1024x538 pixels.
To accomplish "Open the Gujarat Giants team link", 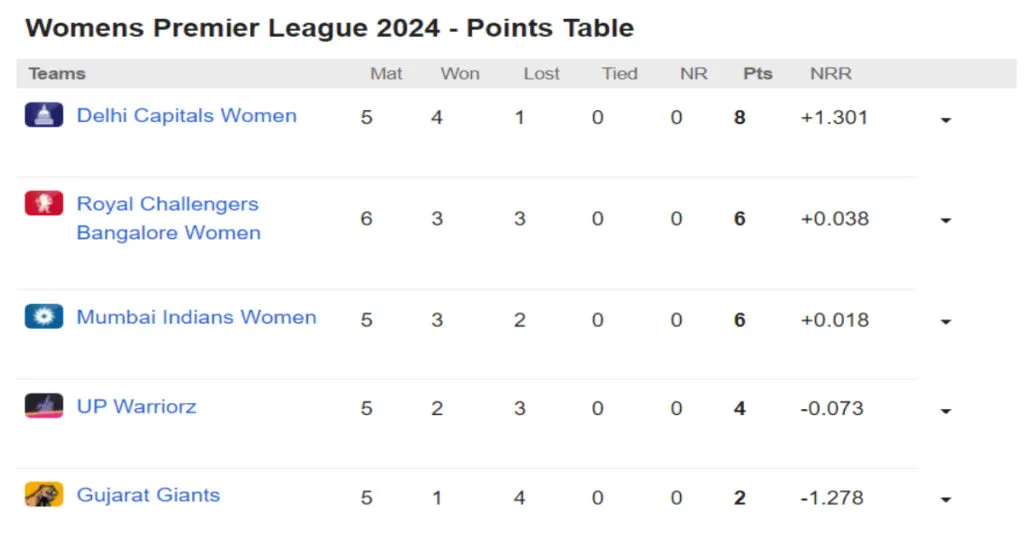I will 148,496.
